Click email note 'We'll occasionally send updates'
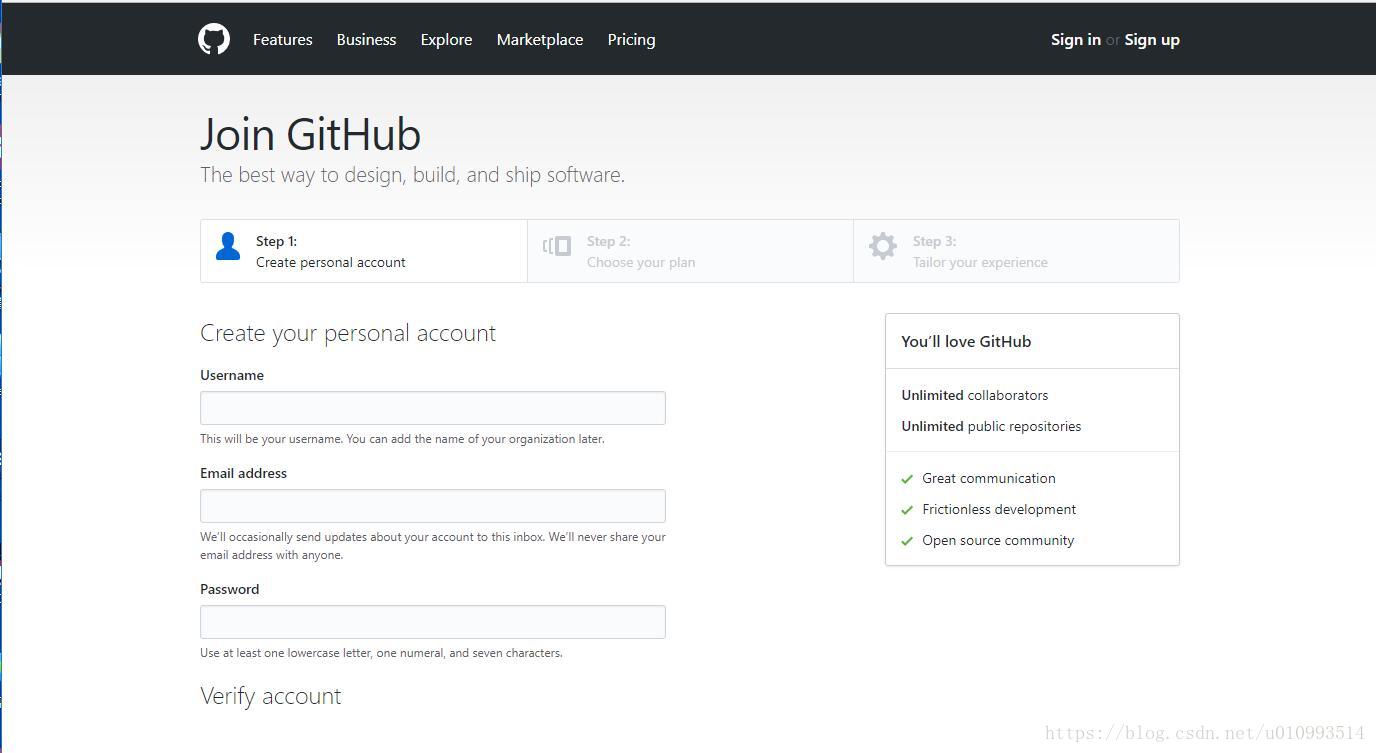 pyautogui.click(x=433, y=546)
